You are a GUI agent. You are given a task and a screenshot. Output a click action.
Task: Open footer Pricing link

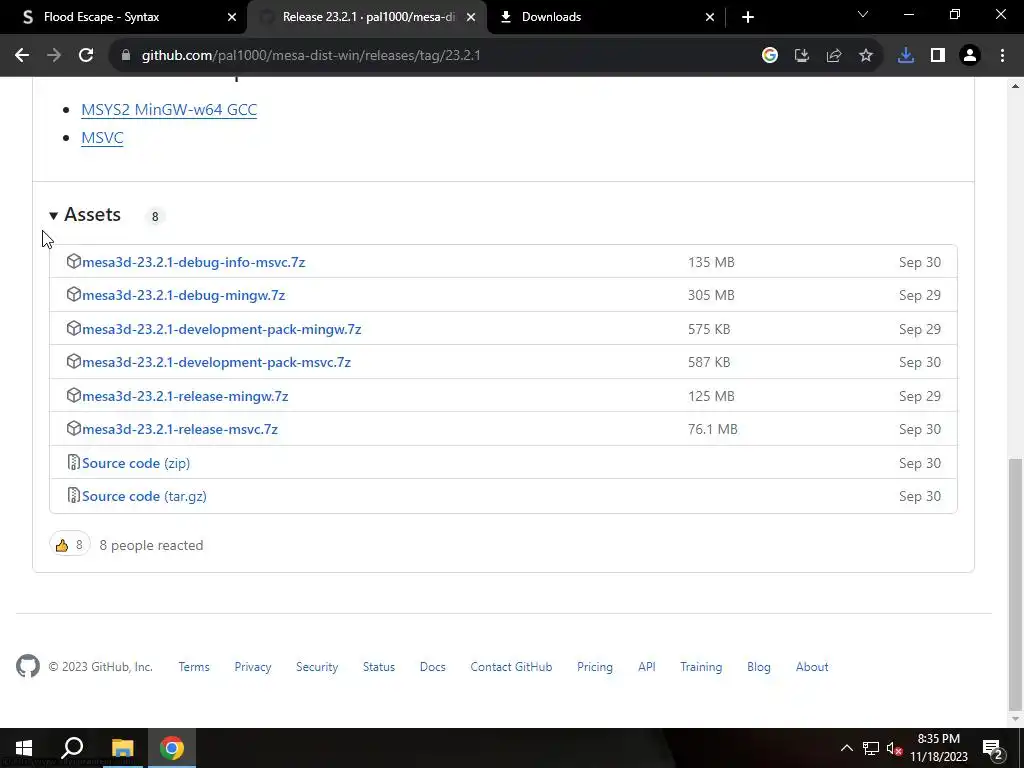tap(595, 667)
